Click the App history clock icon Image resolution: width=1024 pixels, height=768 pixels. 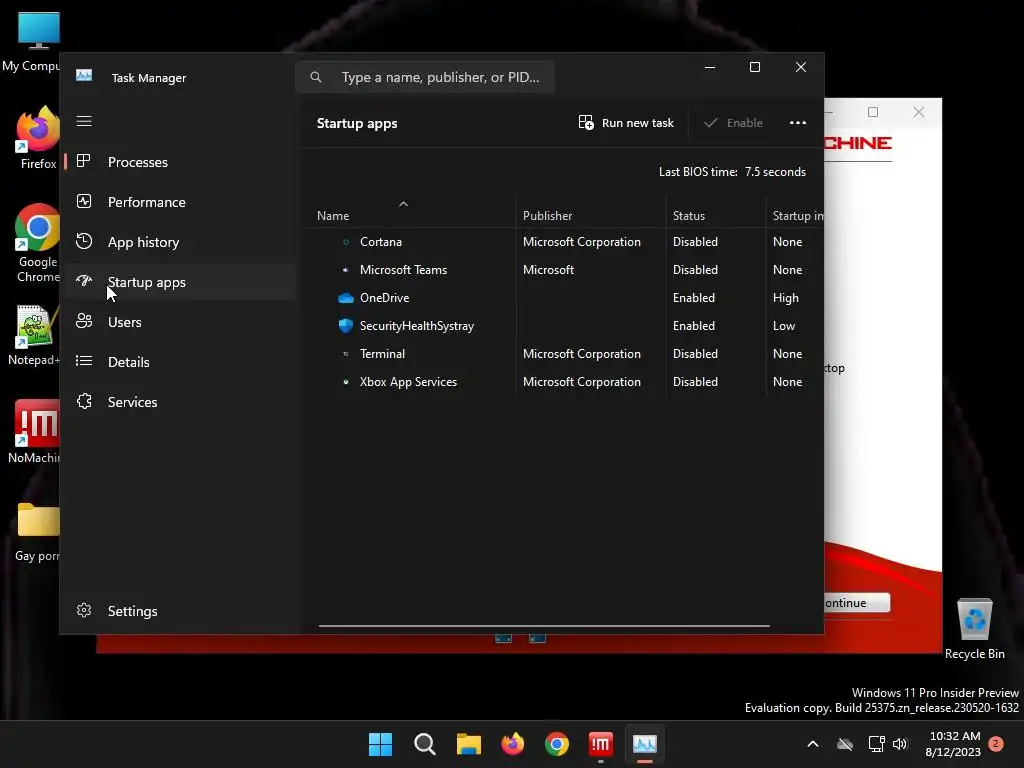pyautogui.click(x=84, y=242)
